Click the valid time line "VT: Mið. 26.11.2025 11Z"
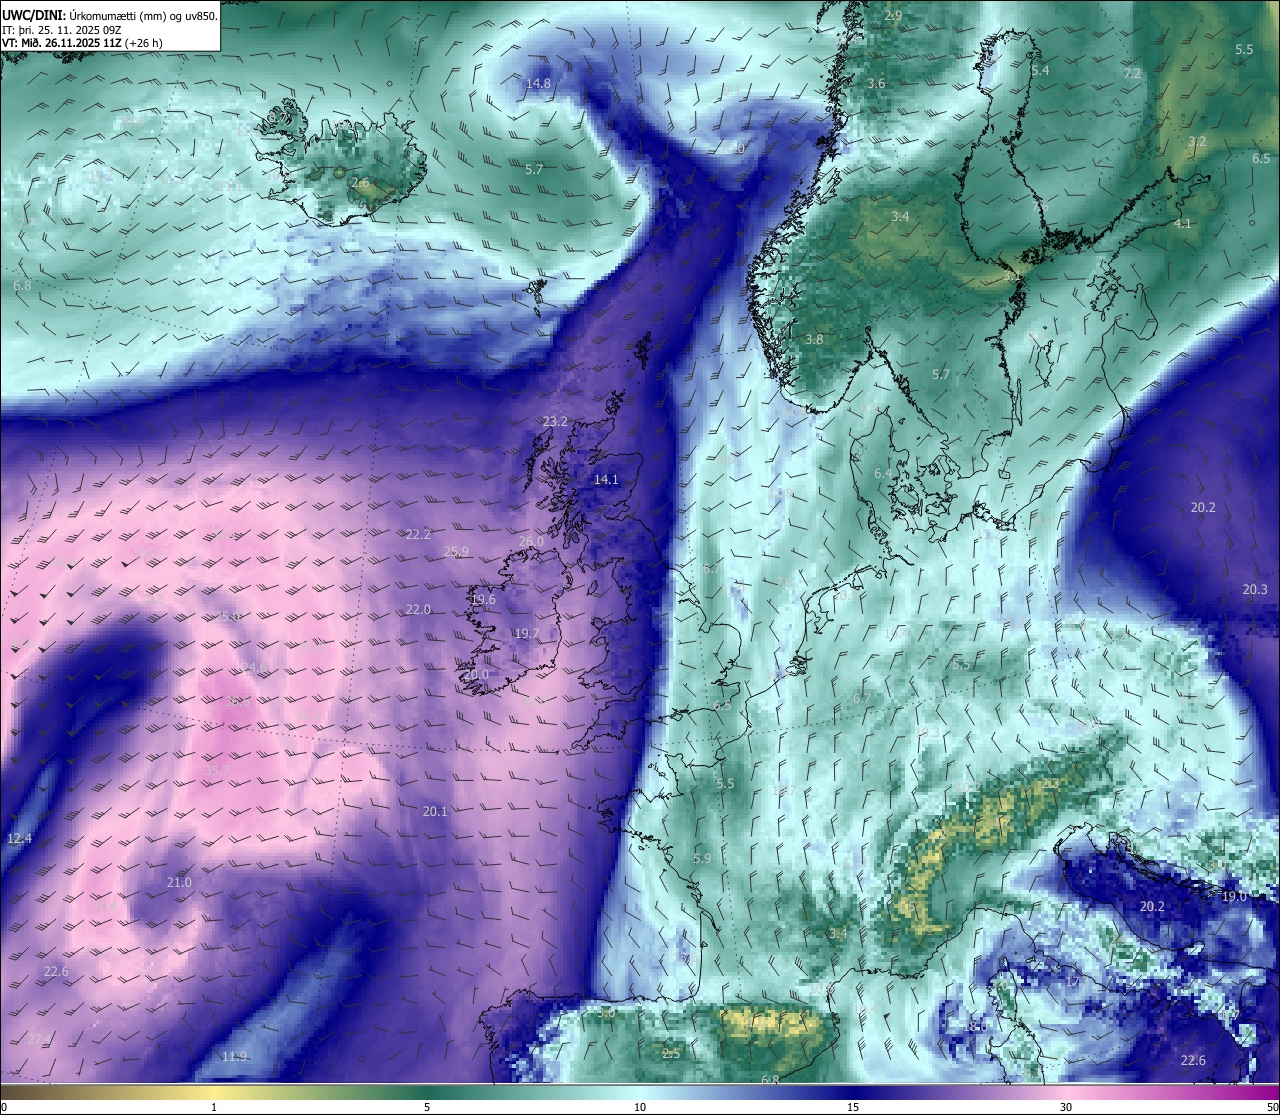Image resolution: width=1280 pixels, height=1115 pixels. [82, 43]
